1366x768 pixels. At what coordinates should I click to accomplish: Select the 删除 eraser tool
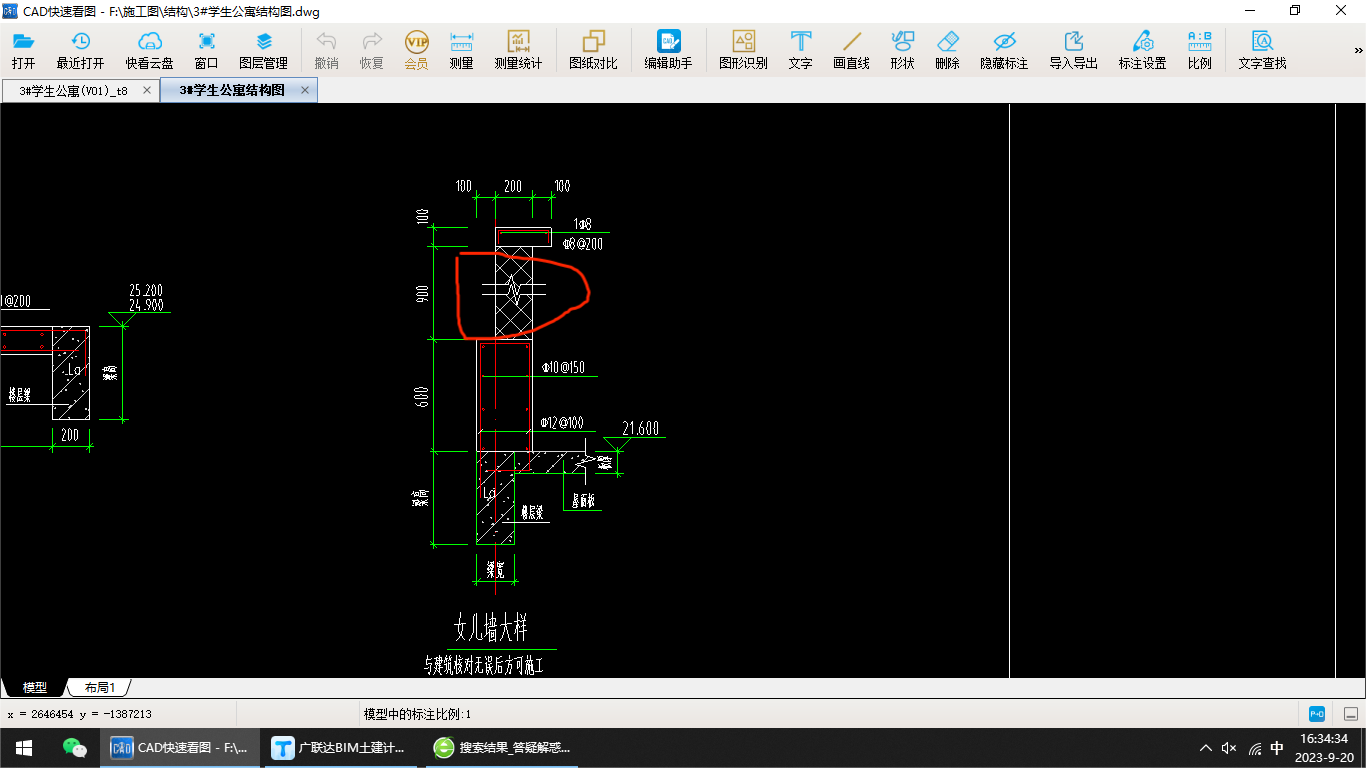pos(947,50)
